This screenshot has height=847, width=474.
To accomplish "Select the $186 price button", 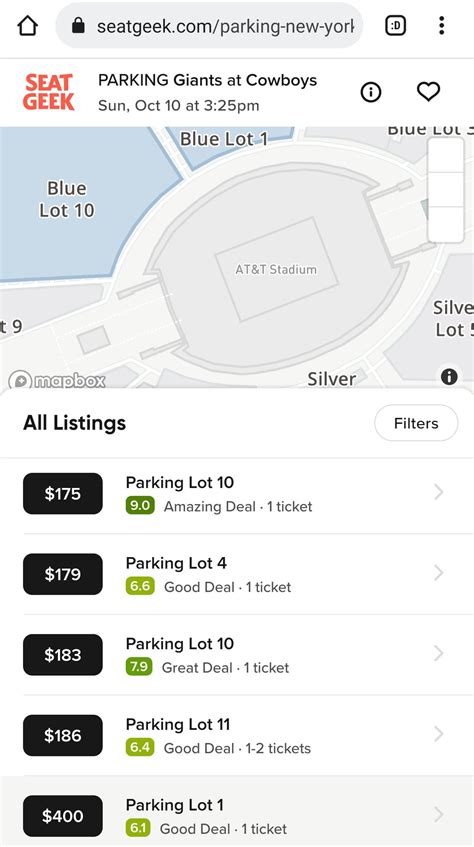I will 63,735.
